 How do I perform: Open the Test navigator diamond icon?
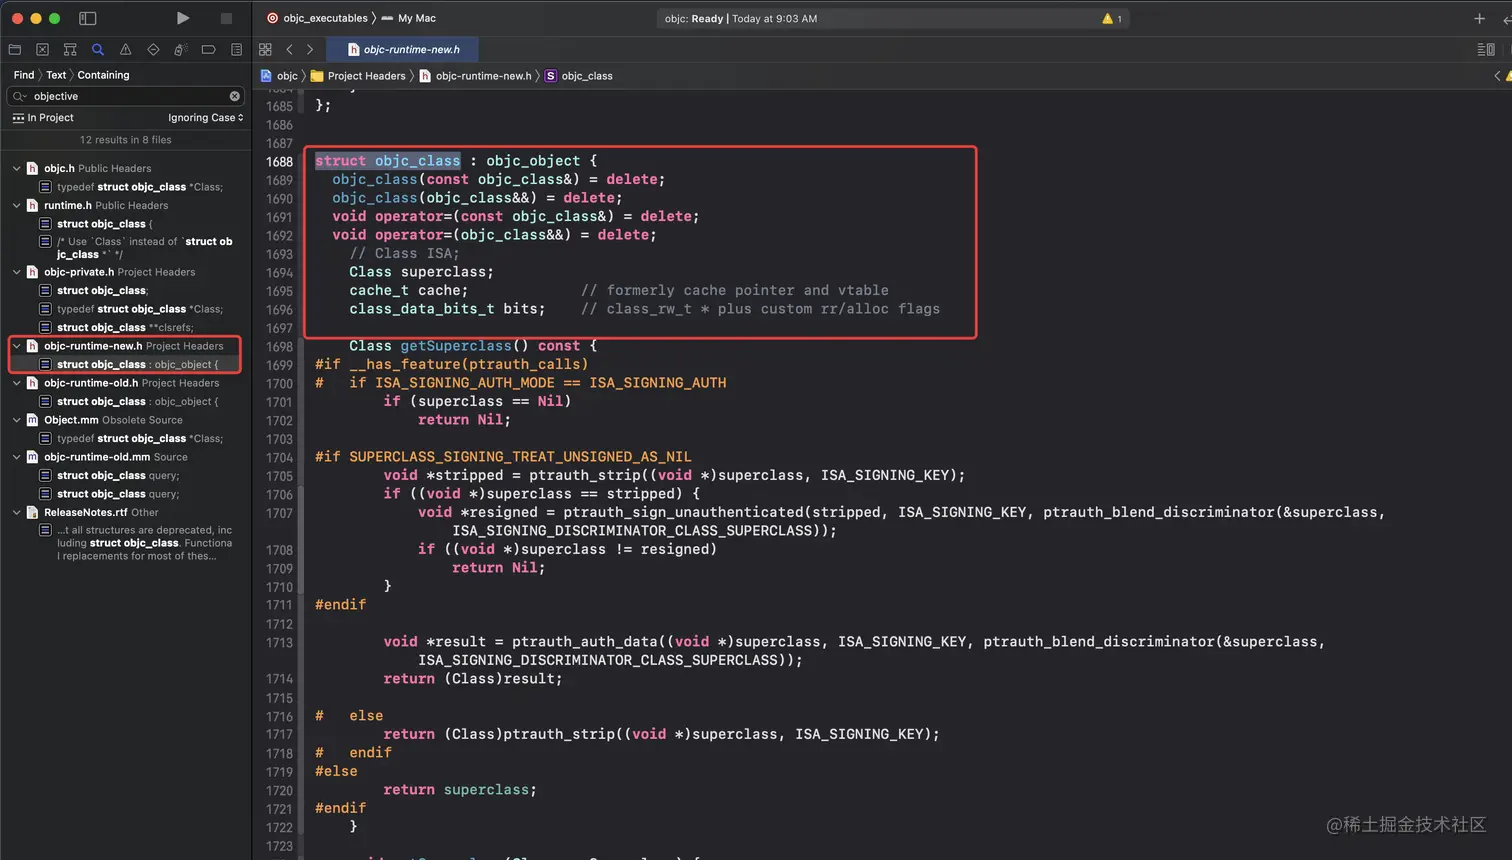coord(153,49)
